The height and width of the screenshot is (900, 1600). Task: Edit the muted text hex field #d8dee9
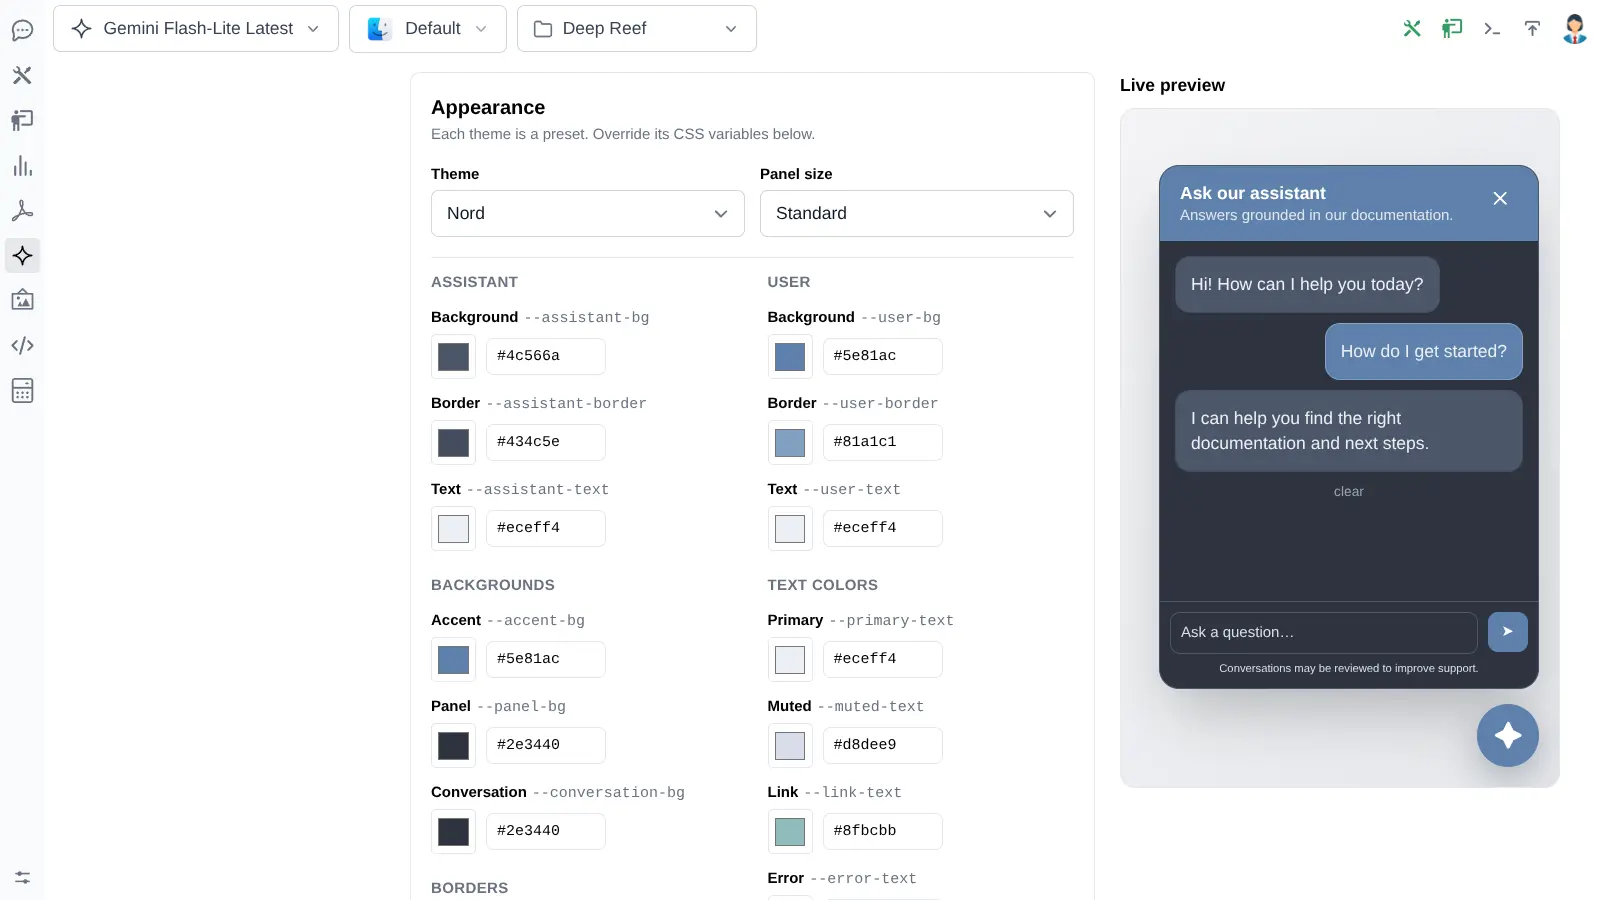(x=883, y=745)
